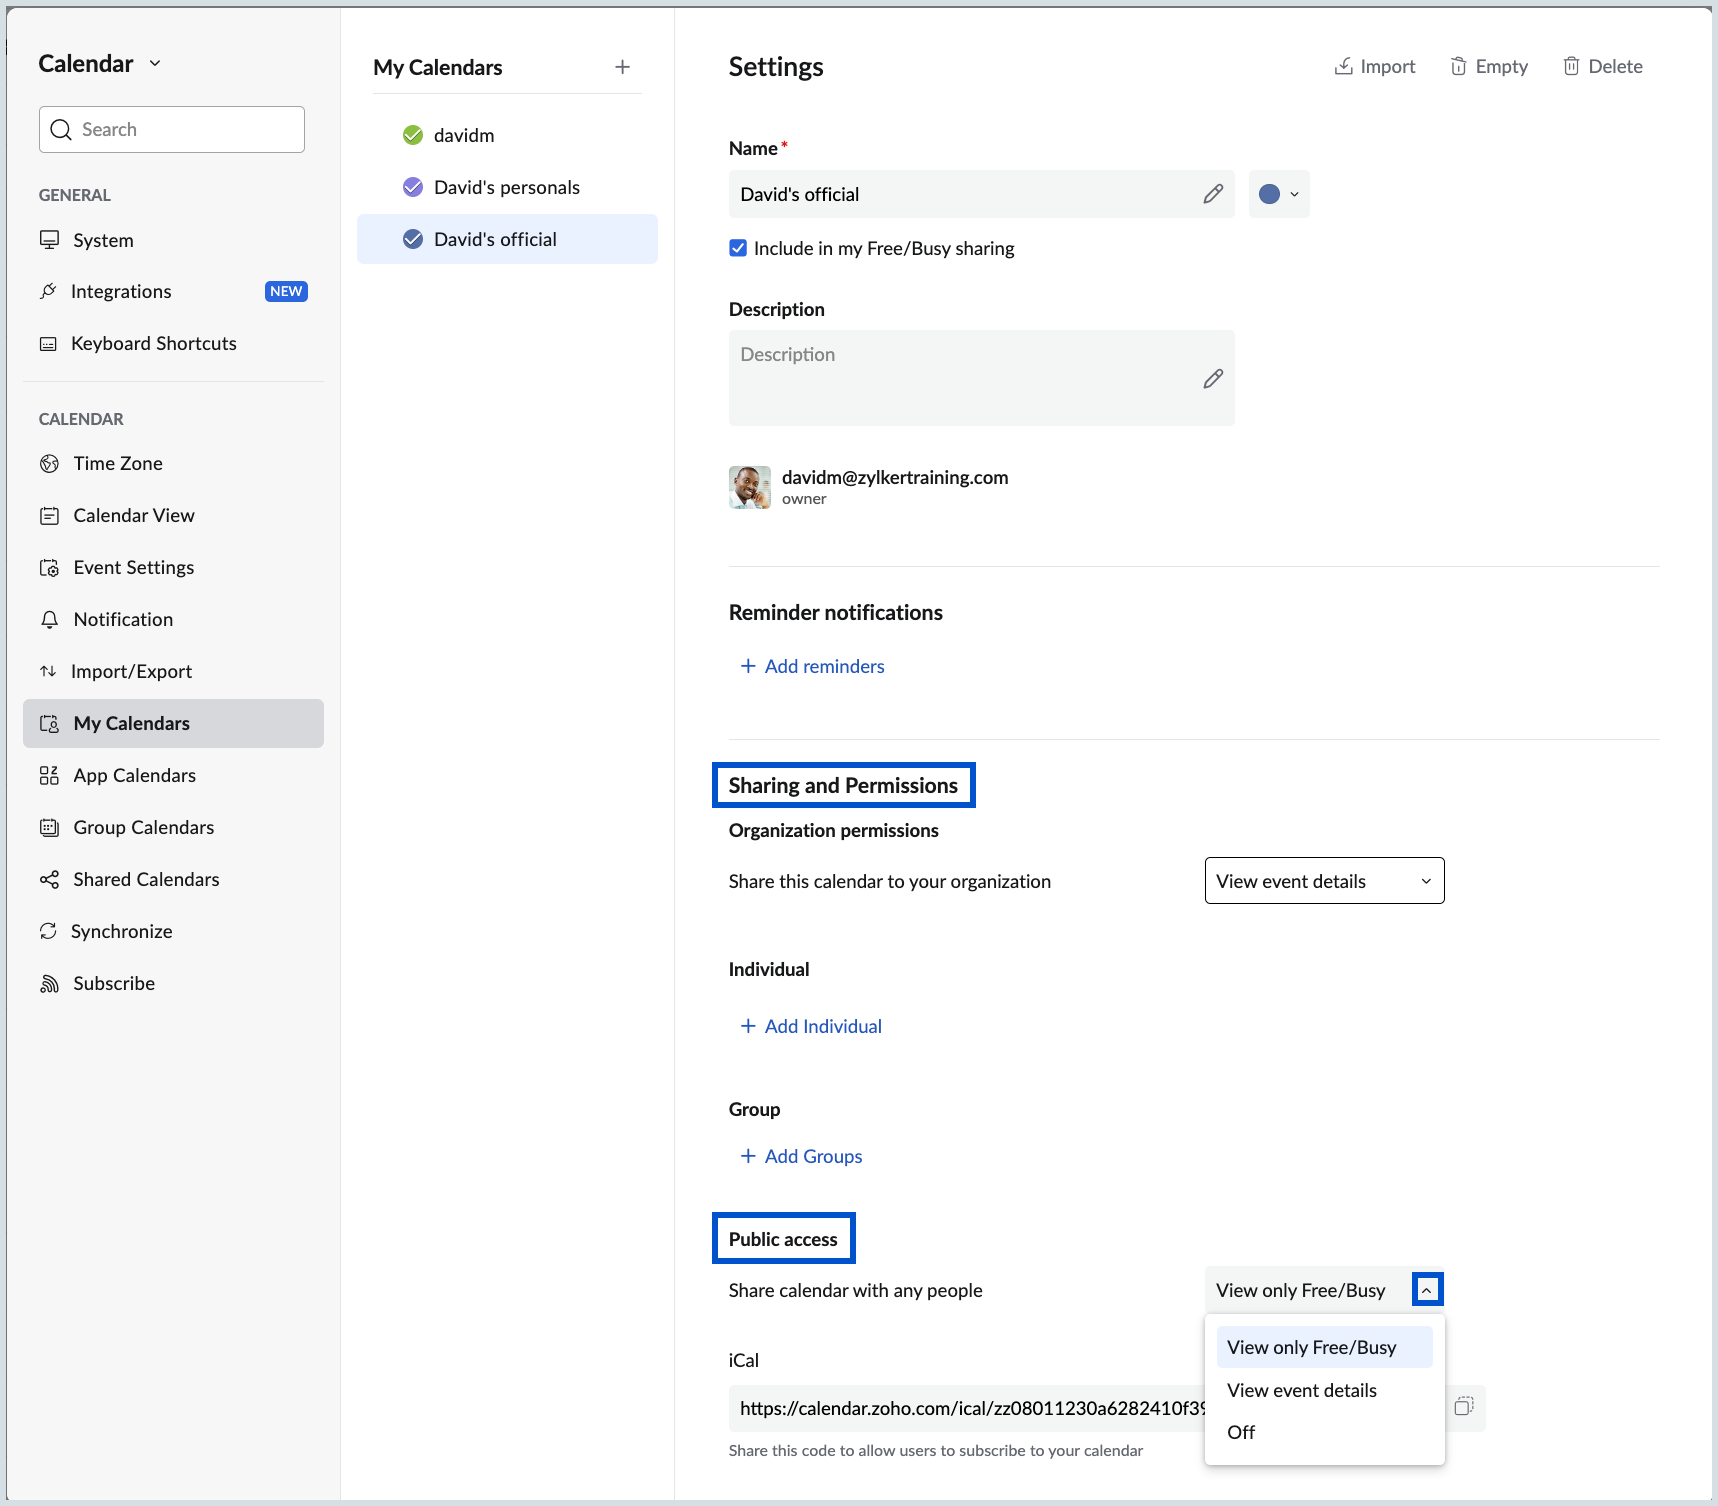Screen dimensions: 1718x1506
Task: Uncheck Include in my Free/Busy sharing
Action: point(738,248)
